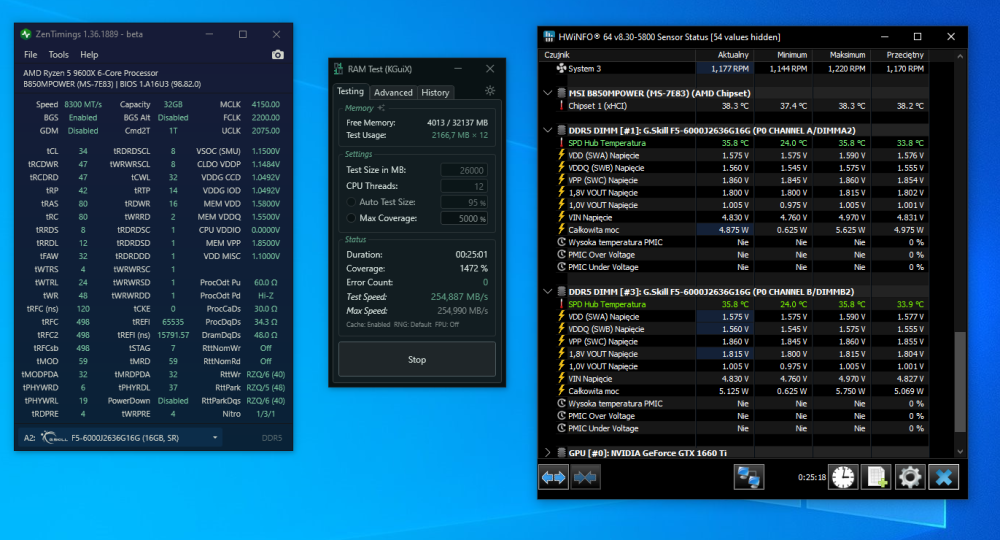
Task: Switch to the Advanced tab in RAM Test
Action: (x=393, y=92)
